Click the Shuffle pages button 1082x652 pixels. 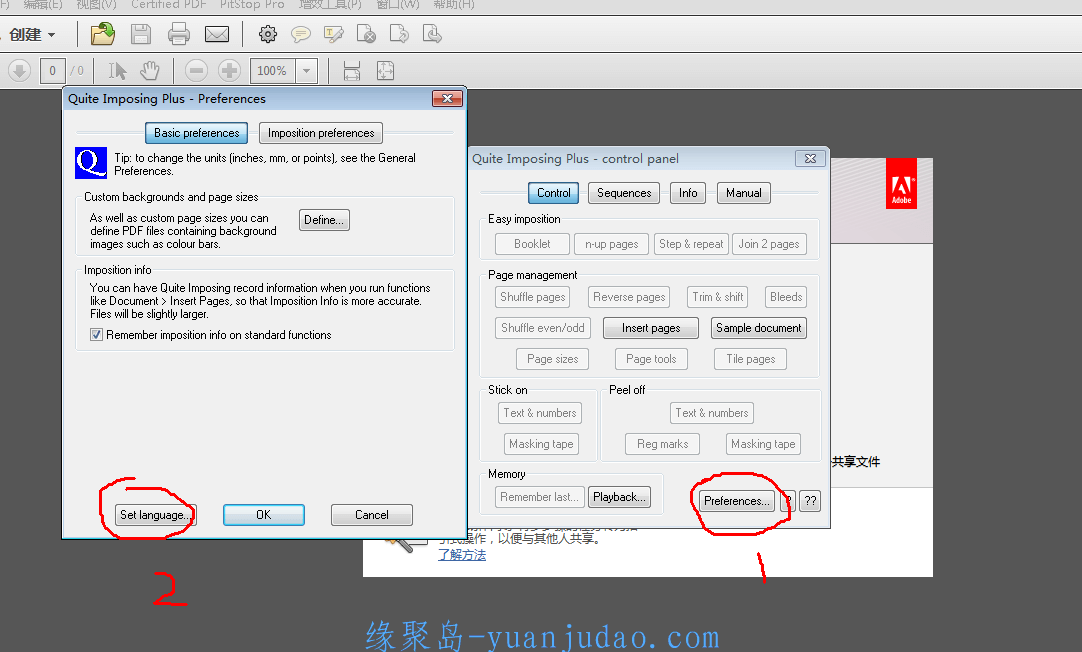pos(532,297)
